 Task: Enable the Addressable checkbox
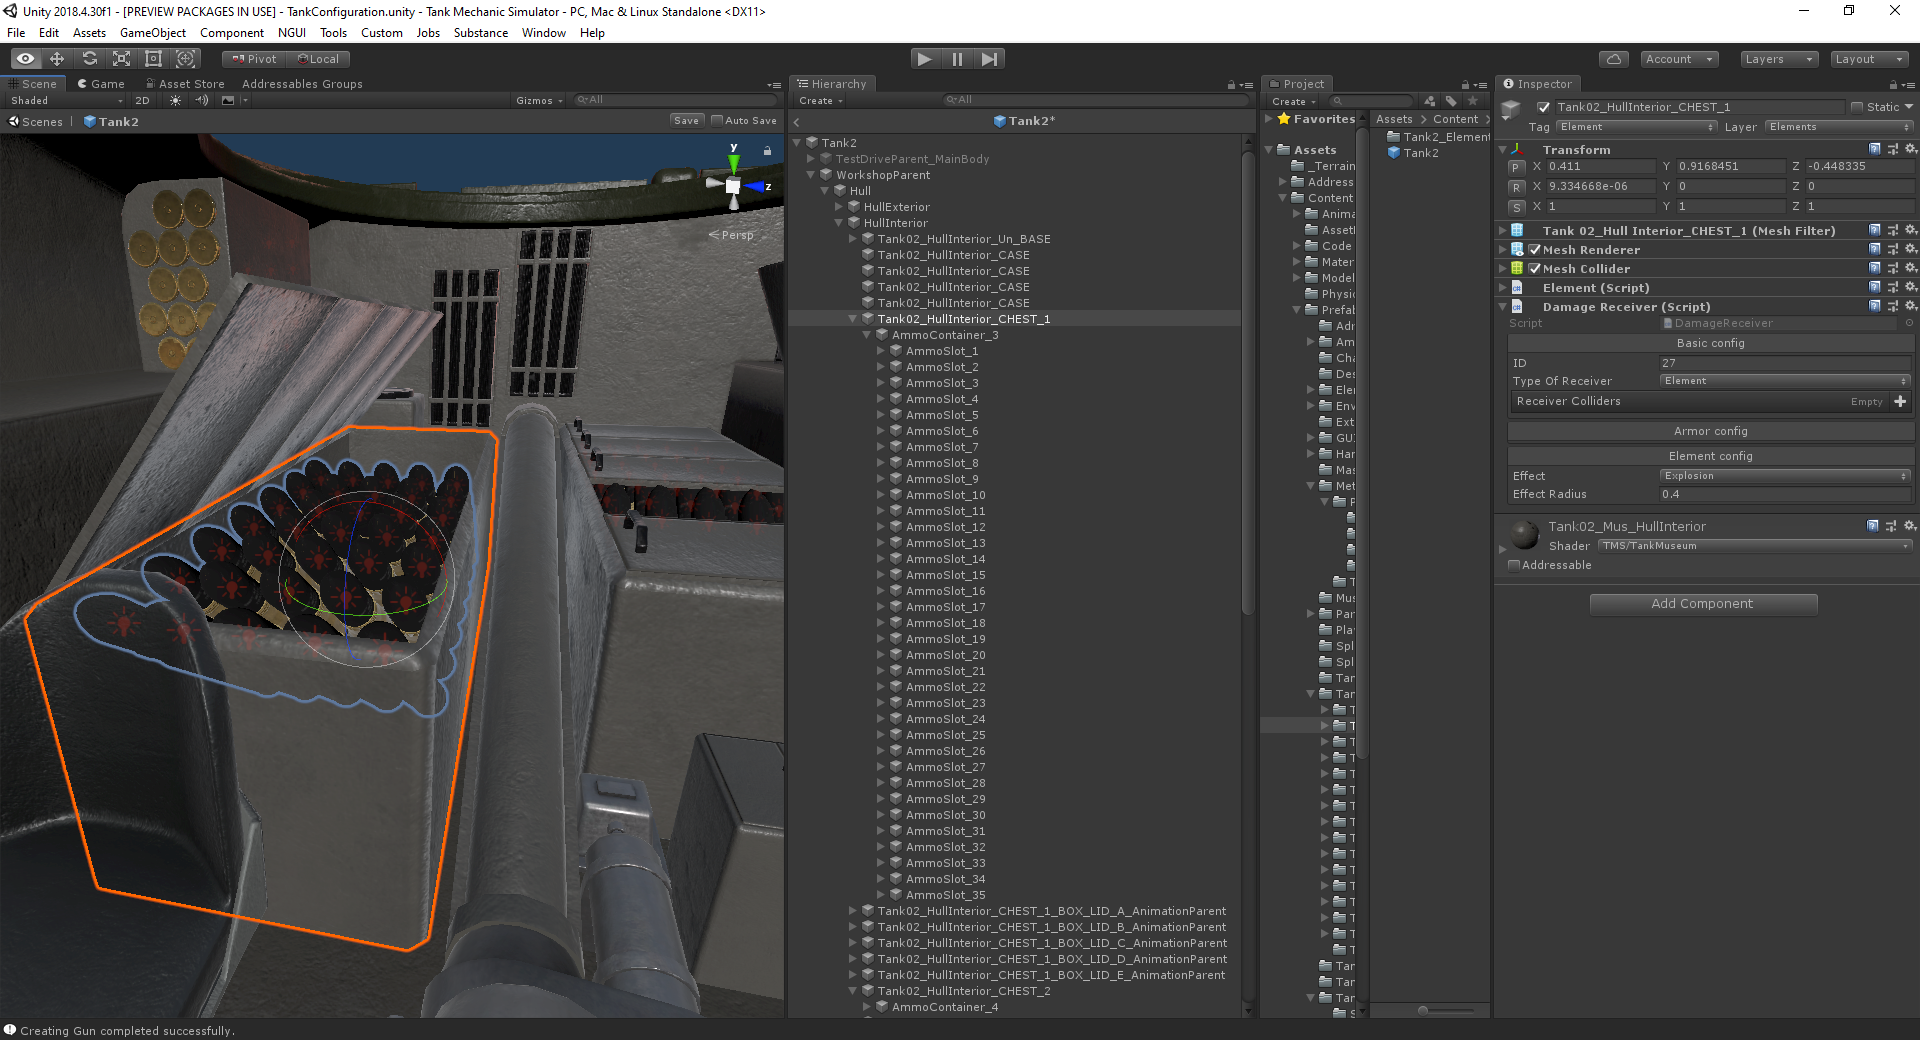[1514, 565]
